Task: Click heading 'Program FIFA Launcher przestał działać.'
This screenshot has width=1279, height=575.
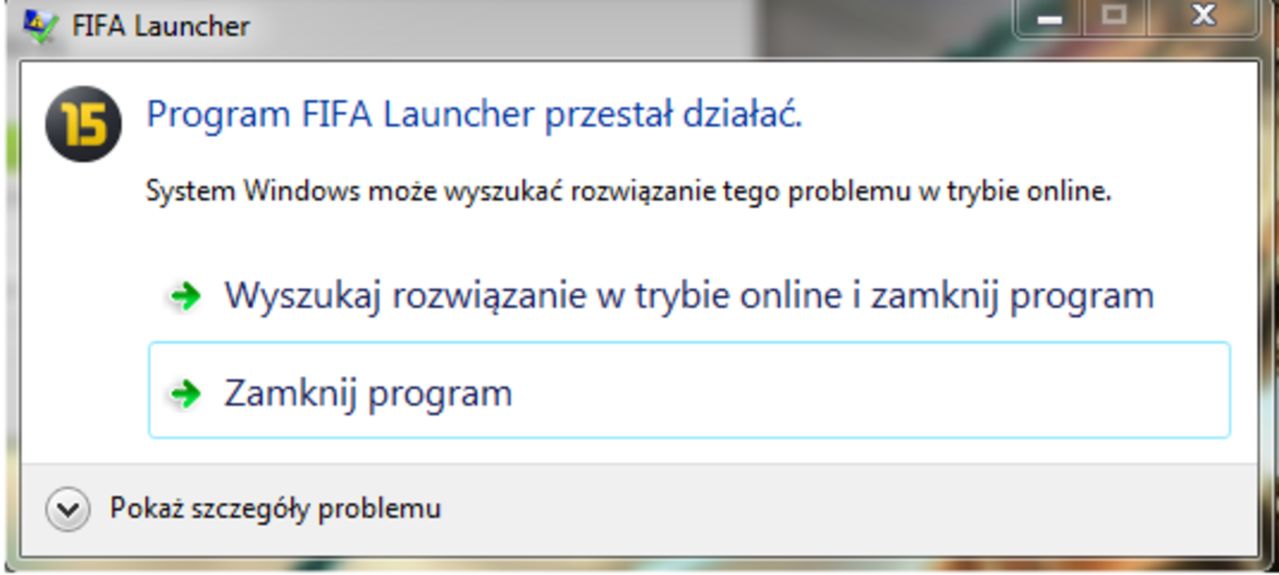Action: tap(475, 115)
